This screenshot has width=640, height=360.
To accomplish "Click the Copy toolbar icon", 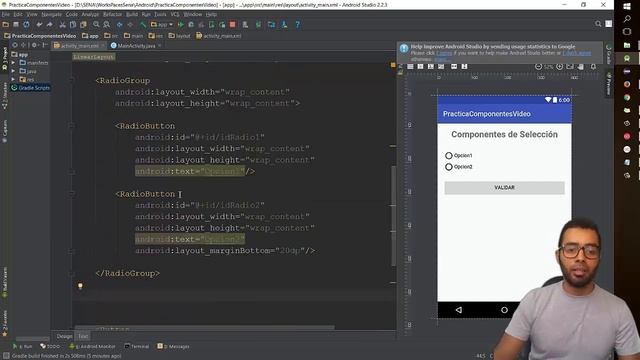I will point(73,24).
